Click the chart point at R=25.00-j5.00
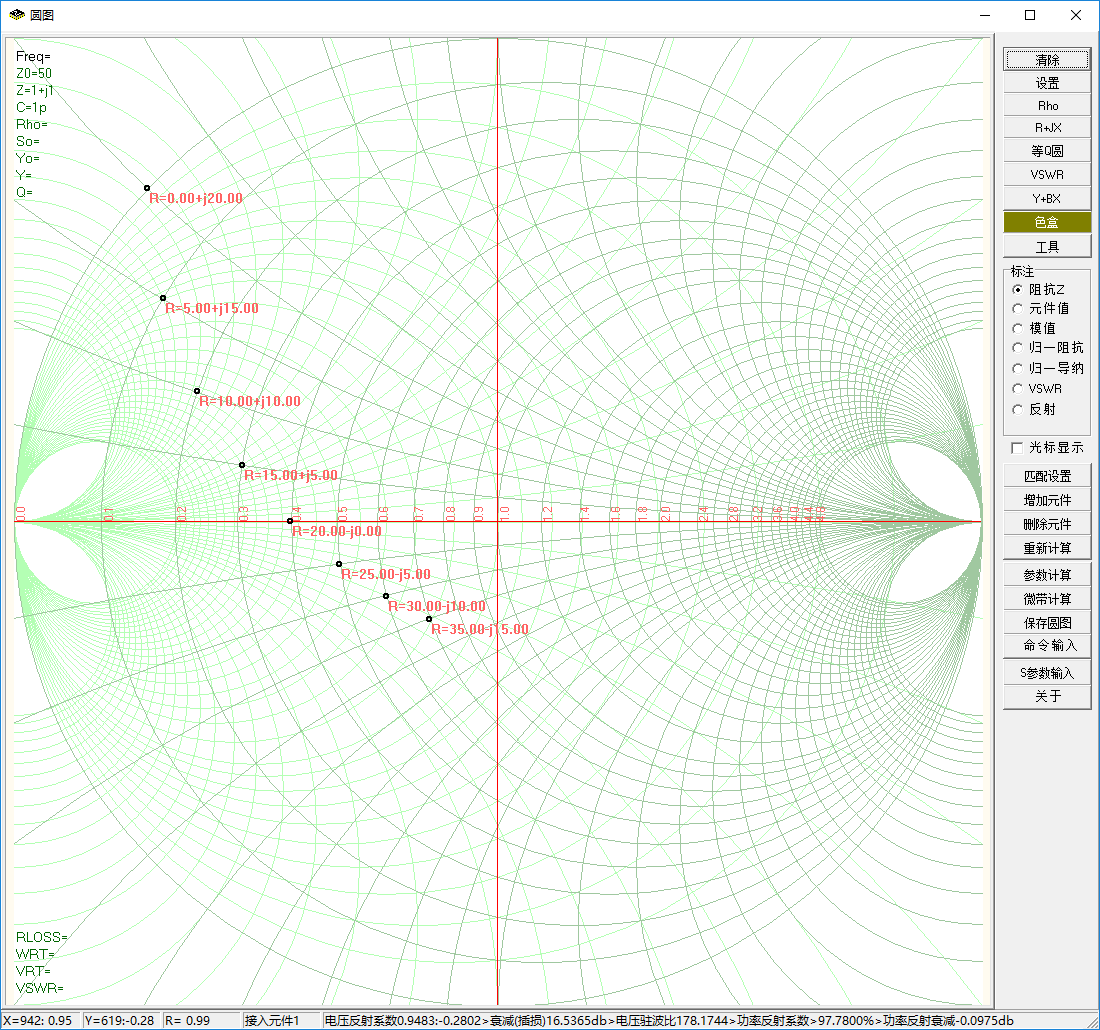The width and height of the screenshot is (1100, 1030). click(x=339, y=564)
